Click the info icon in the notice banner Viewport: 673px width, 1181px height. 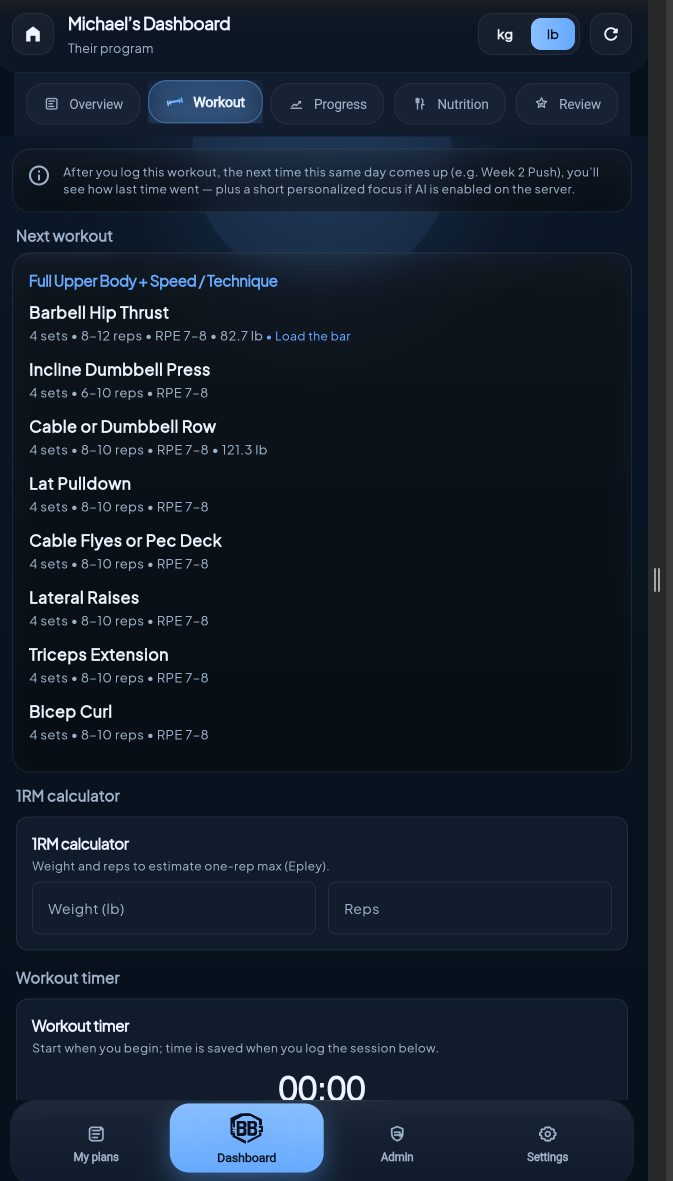pyautogui.click(x=39, y=175)
